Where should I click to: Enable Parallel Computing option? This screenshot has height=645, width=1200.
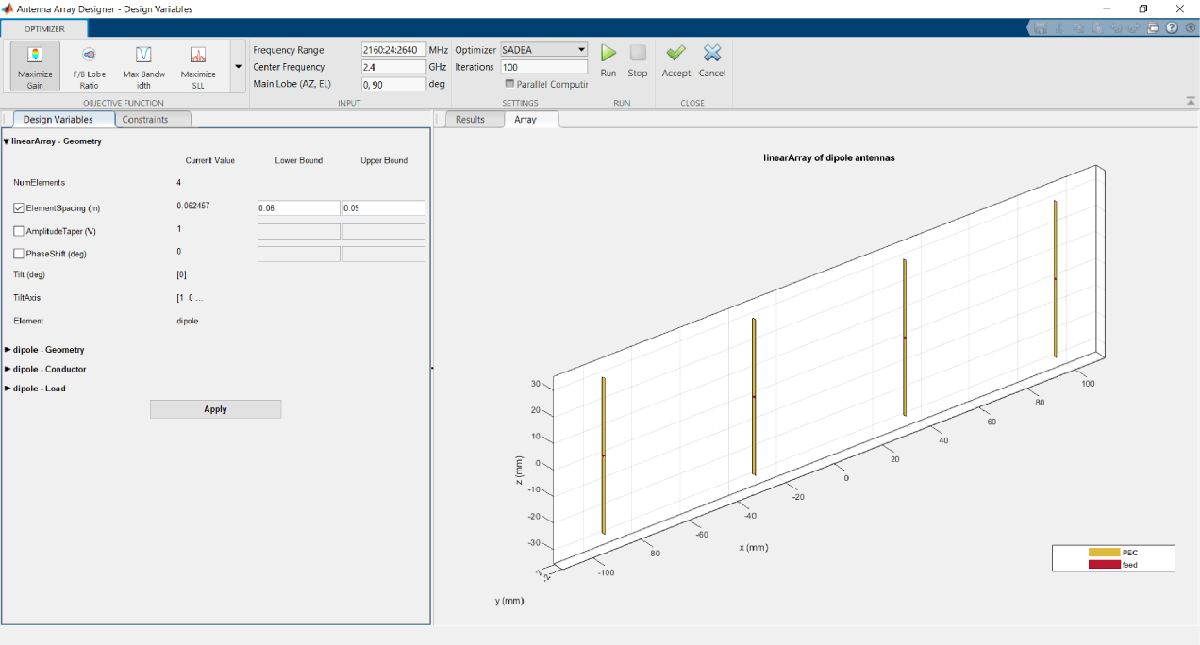pos(510,84)
